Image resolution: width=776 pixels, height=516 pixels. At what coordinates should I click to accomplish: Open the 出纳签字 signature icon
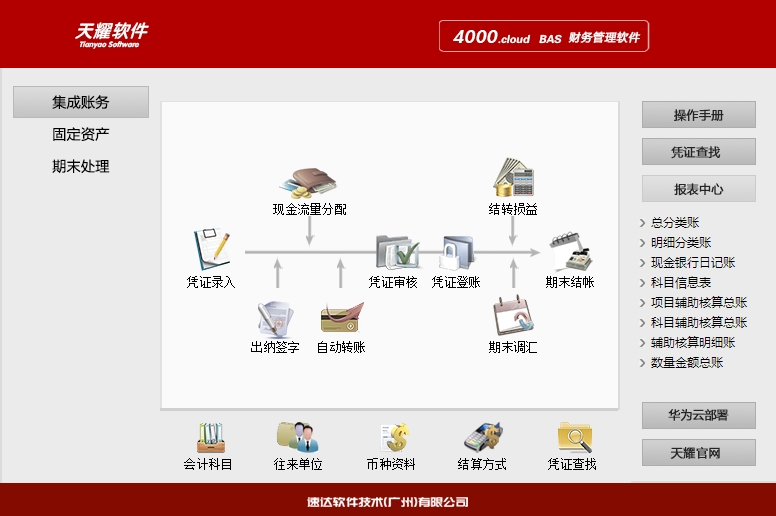coord(276,319)
